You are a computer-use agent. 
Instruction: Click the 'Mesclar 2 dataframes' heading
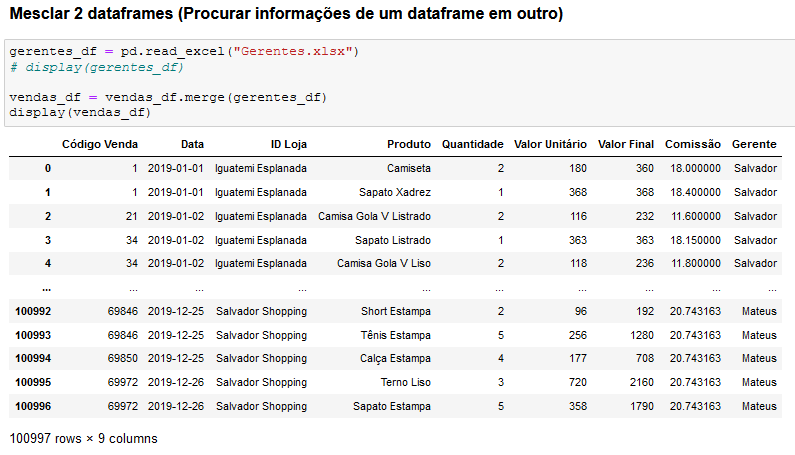click(x=91, y=14)
